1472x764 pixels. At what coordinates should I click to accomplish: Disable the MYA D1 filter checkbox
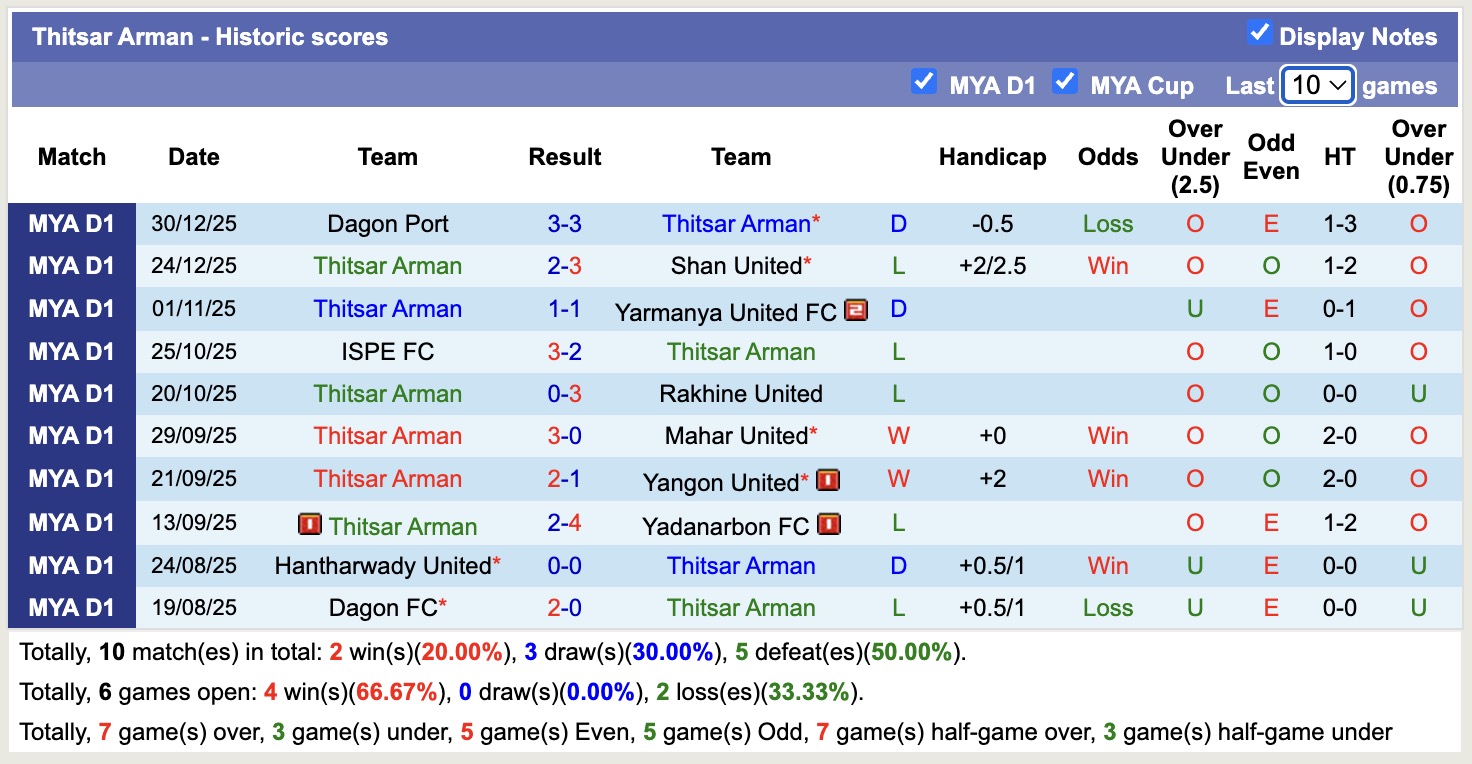coord(924,80)
